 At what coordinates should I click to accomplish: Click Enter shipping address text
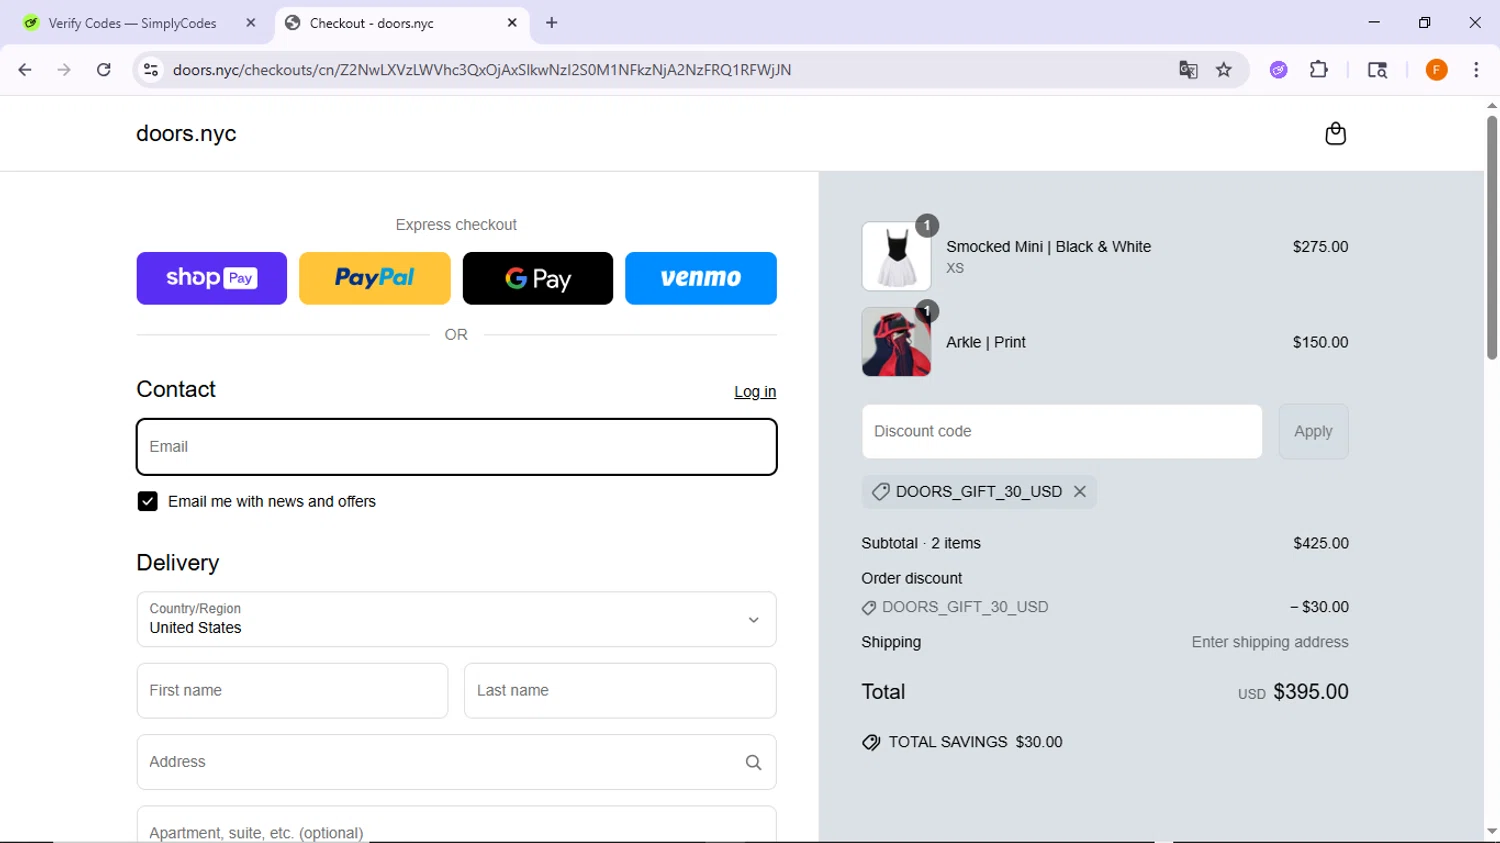coord(1270,642)
